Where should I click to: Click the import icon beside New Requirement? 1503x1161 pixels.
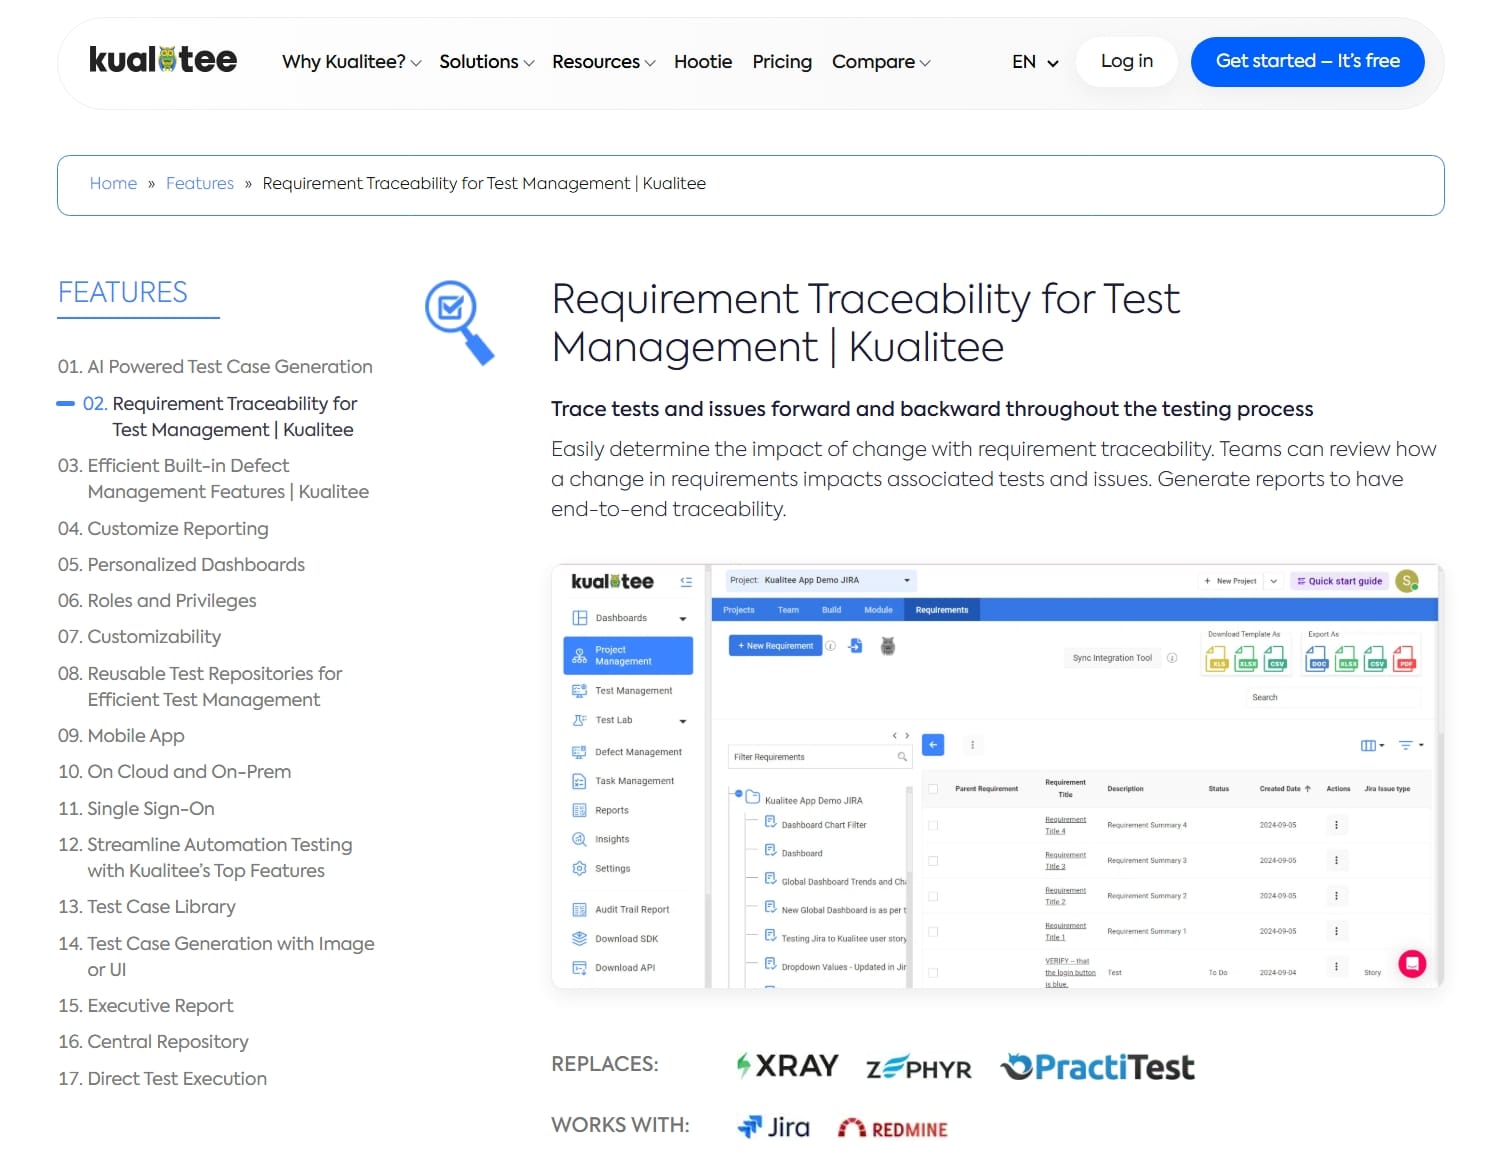pos(856,646)
